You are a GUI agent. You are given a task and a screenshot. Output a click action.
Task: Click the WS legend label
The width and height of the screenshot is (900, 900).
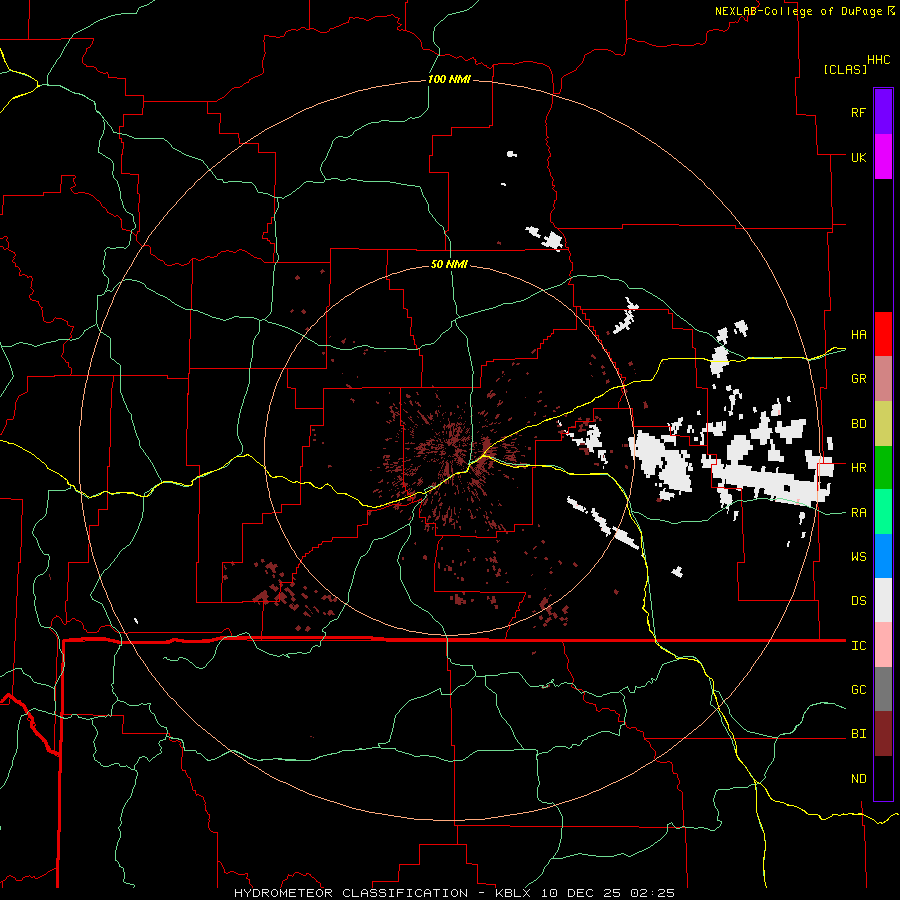click(858, 556)
